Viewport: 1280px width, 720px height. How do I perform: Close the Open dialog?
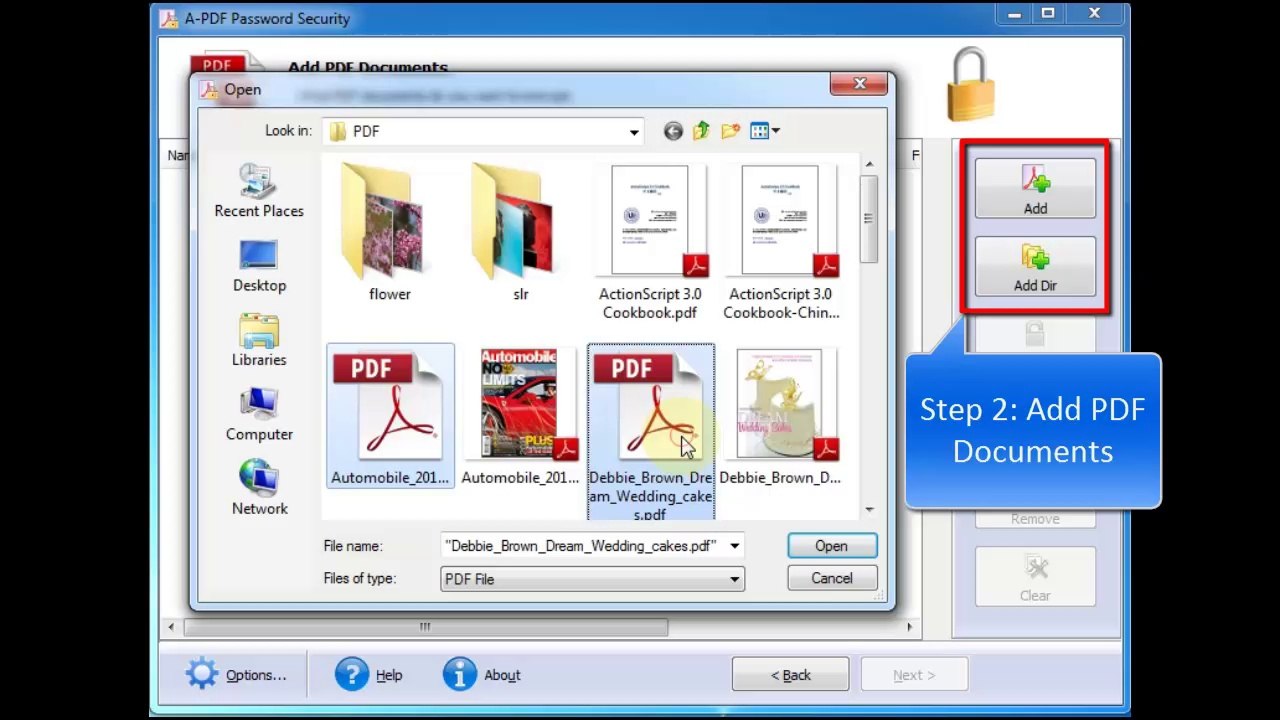859,84
